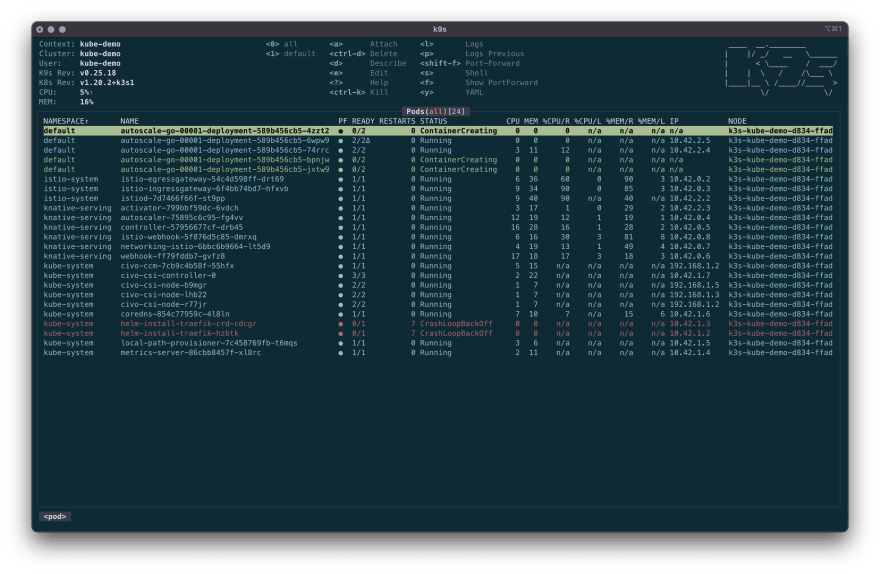Screen dimensions: 880x574
Task: Select helm-install-traefik-hzbtk pod
Action: click(x=438, y=333)
